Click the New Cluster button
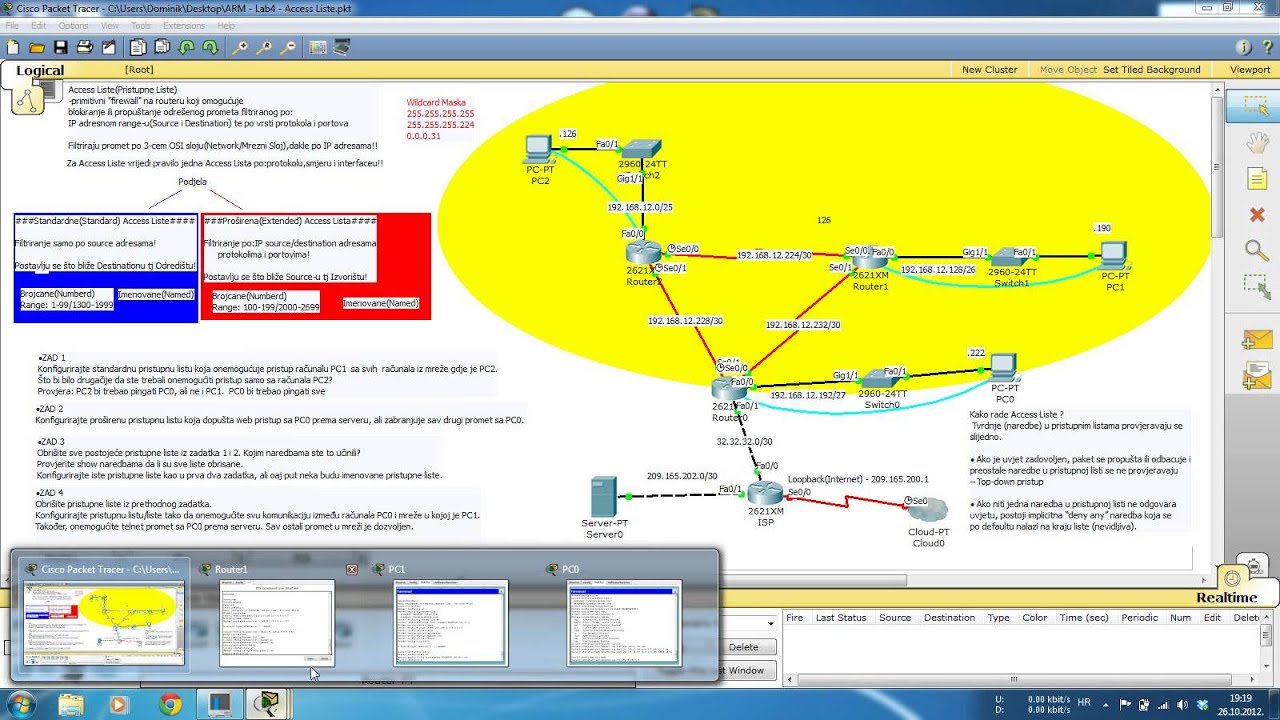Screen dimensions: 1280x720 click(x=989, y=70)
